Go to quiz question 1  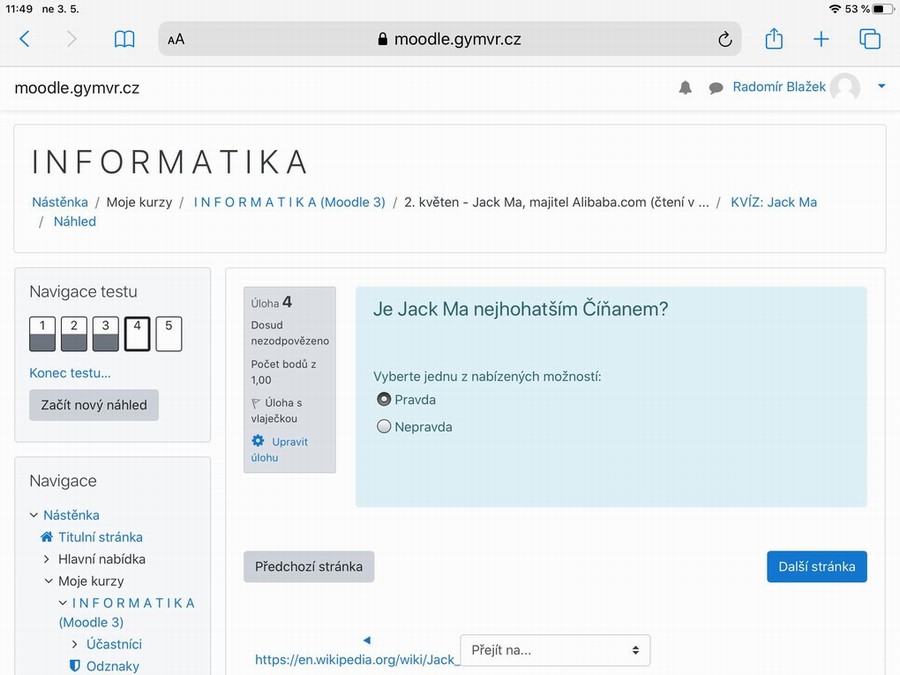click(42, 333)
